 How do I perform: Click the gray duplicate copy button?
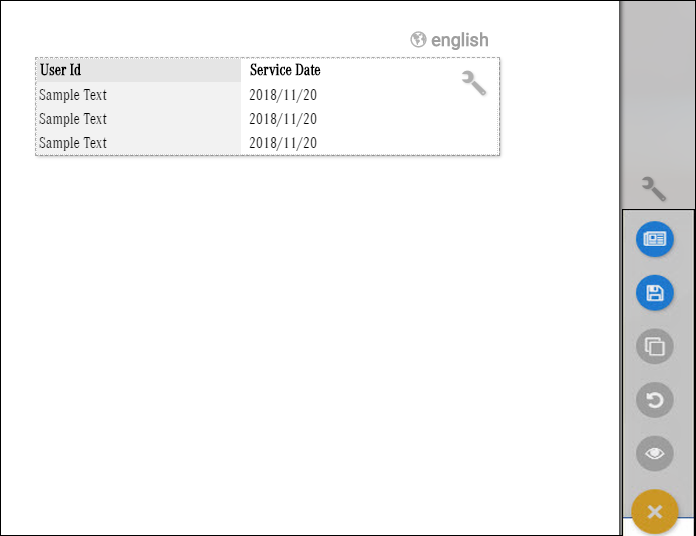click(655, 347)
